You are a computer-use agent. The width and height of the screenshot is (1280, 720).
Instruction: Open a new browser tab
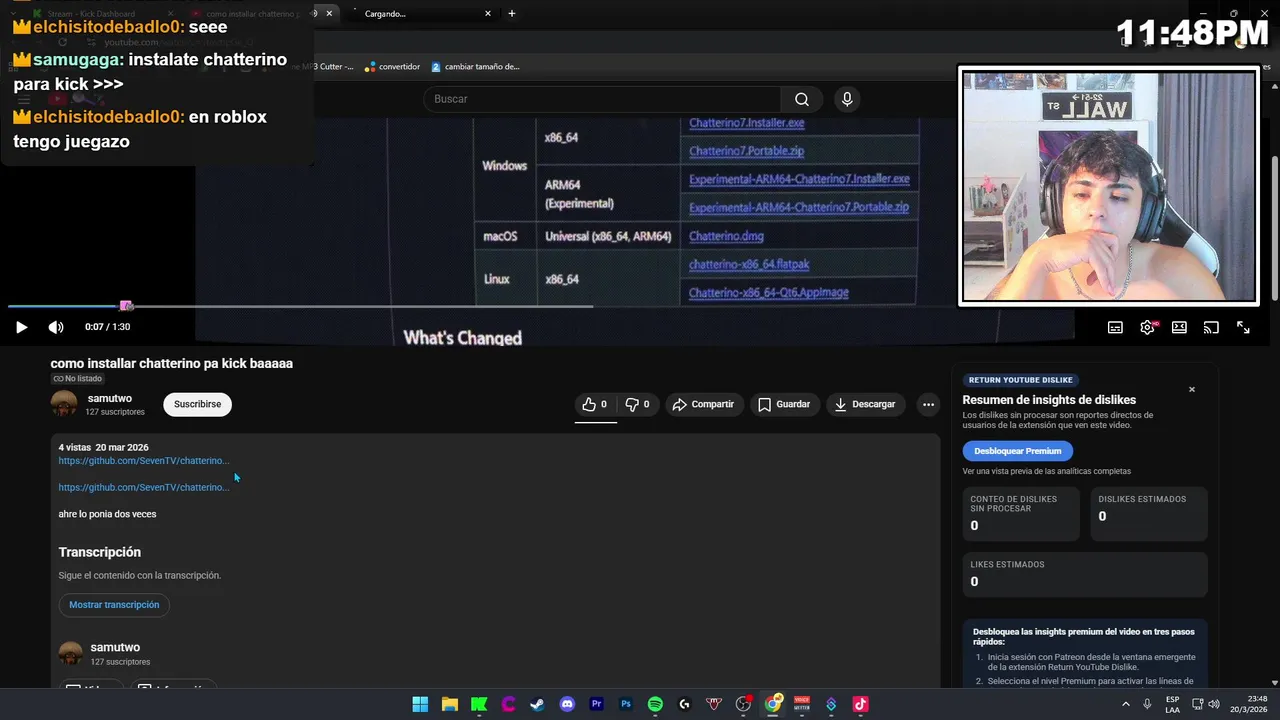pos(512,14)
